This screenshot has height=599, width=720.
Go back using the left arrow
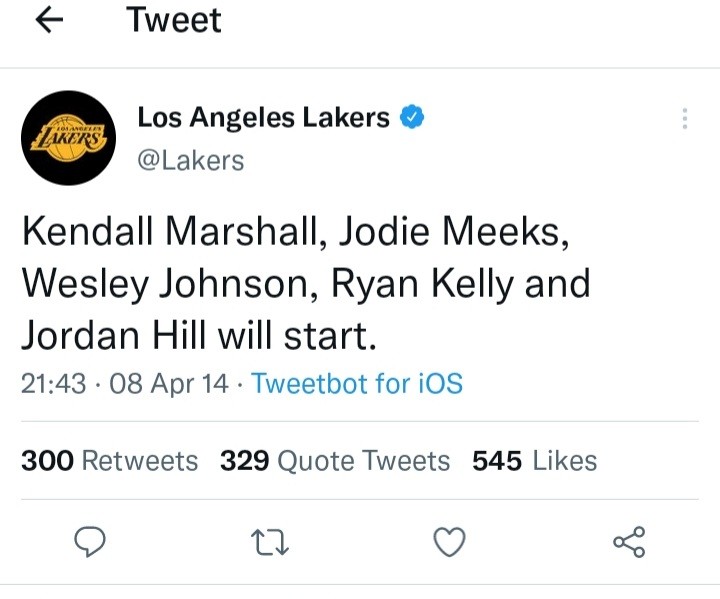(x=50, y=21)
